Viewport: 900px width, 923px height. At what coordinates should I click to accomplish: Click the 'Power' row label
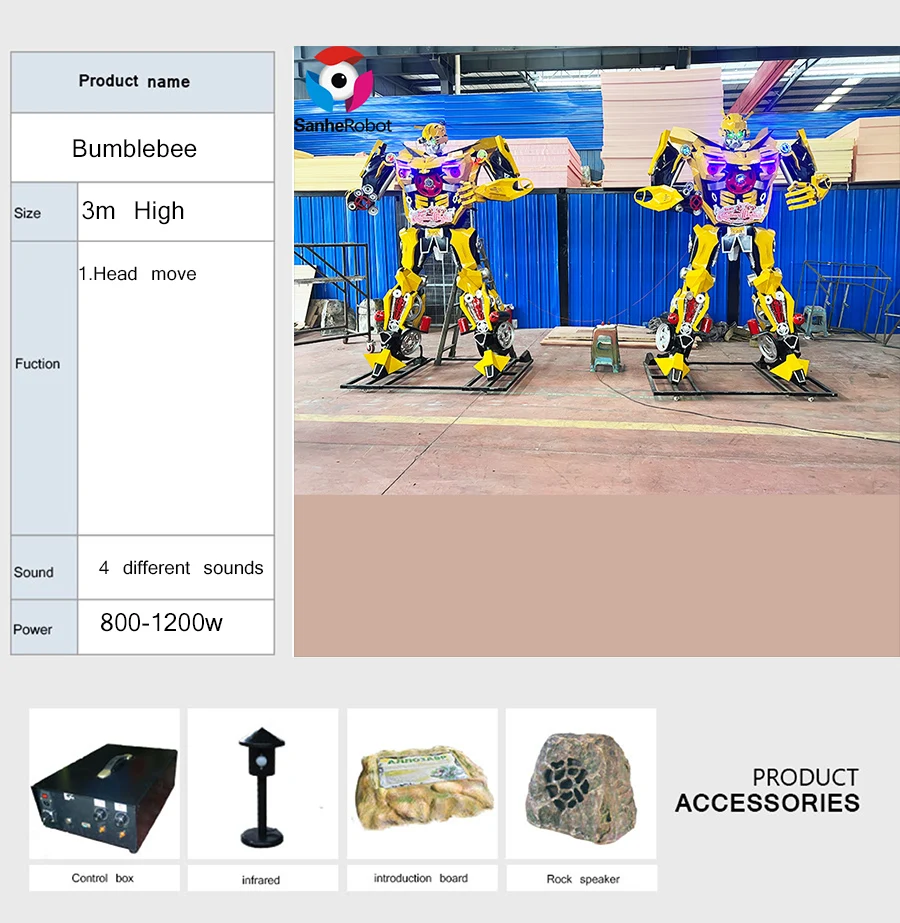(33, 629)
